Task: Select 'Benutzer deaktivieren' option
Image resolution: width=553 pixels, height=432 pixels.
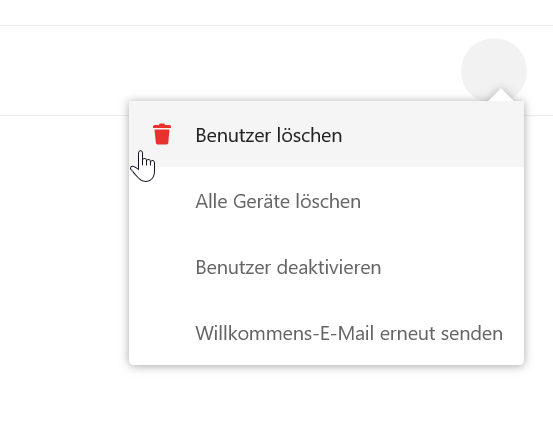Action: tap(326, 266)
